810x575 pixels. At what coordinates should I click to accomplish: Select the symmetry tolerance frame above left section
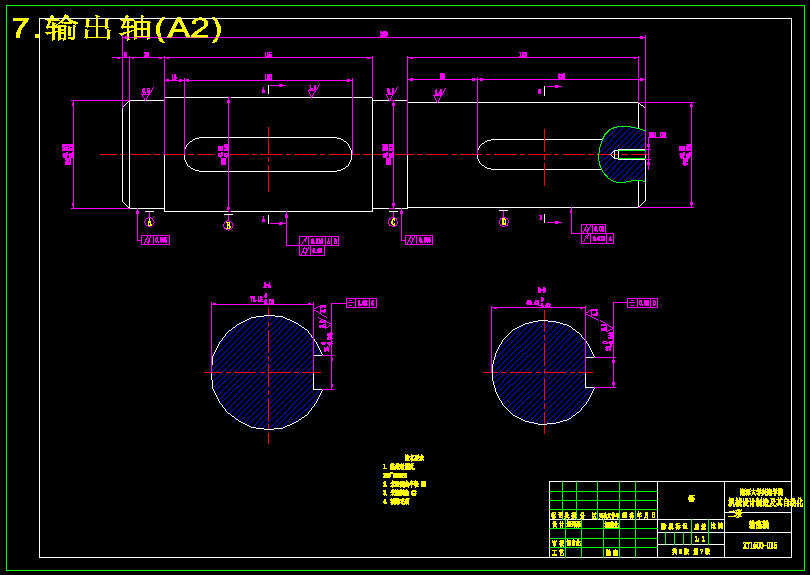361,303
